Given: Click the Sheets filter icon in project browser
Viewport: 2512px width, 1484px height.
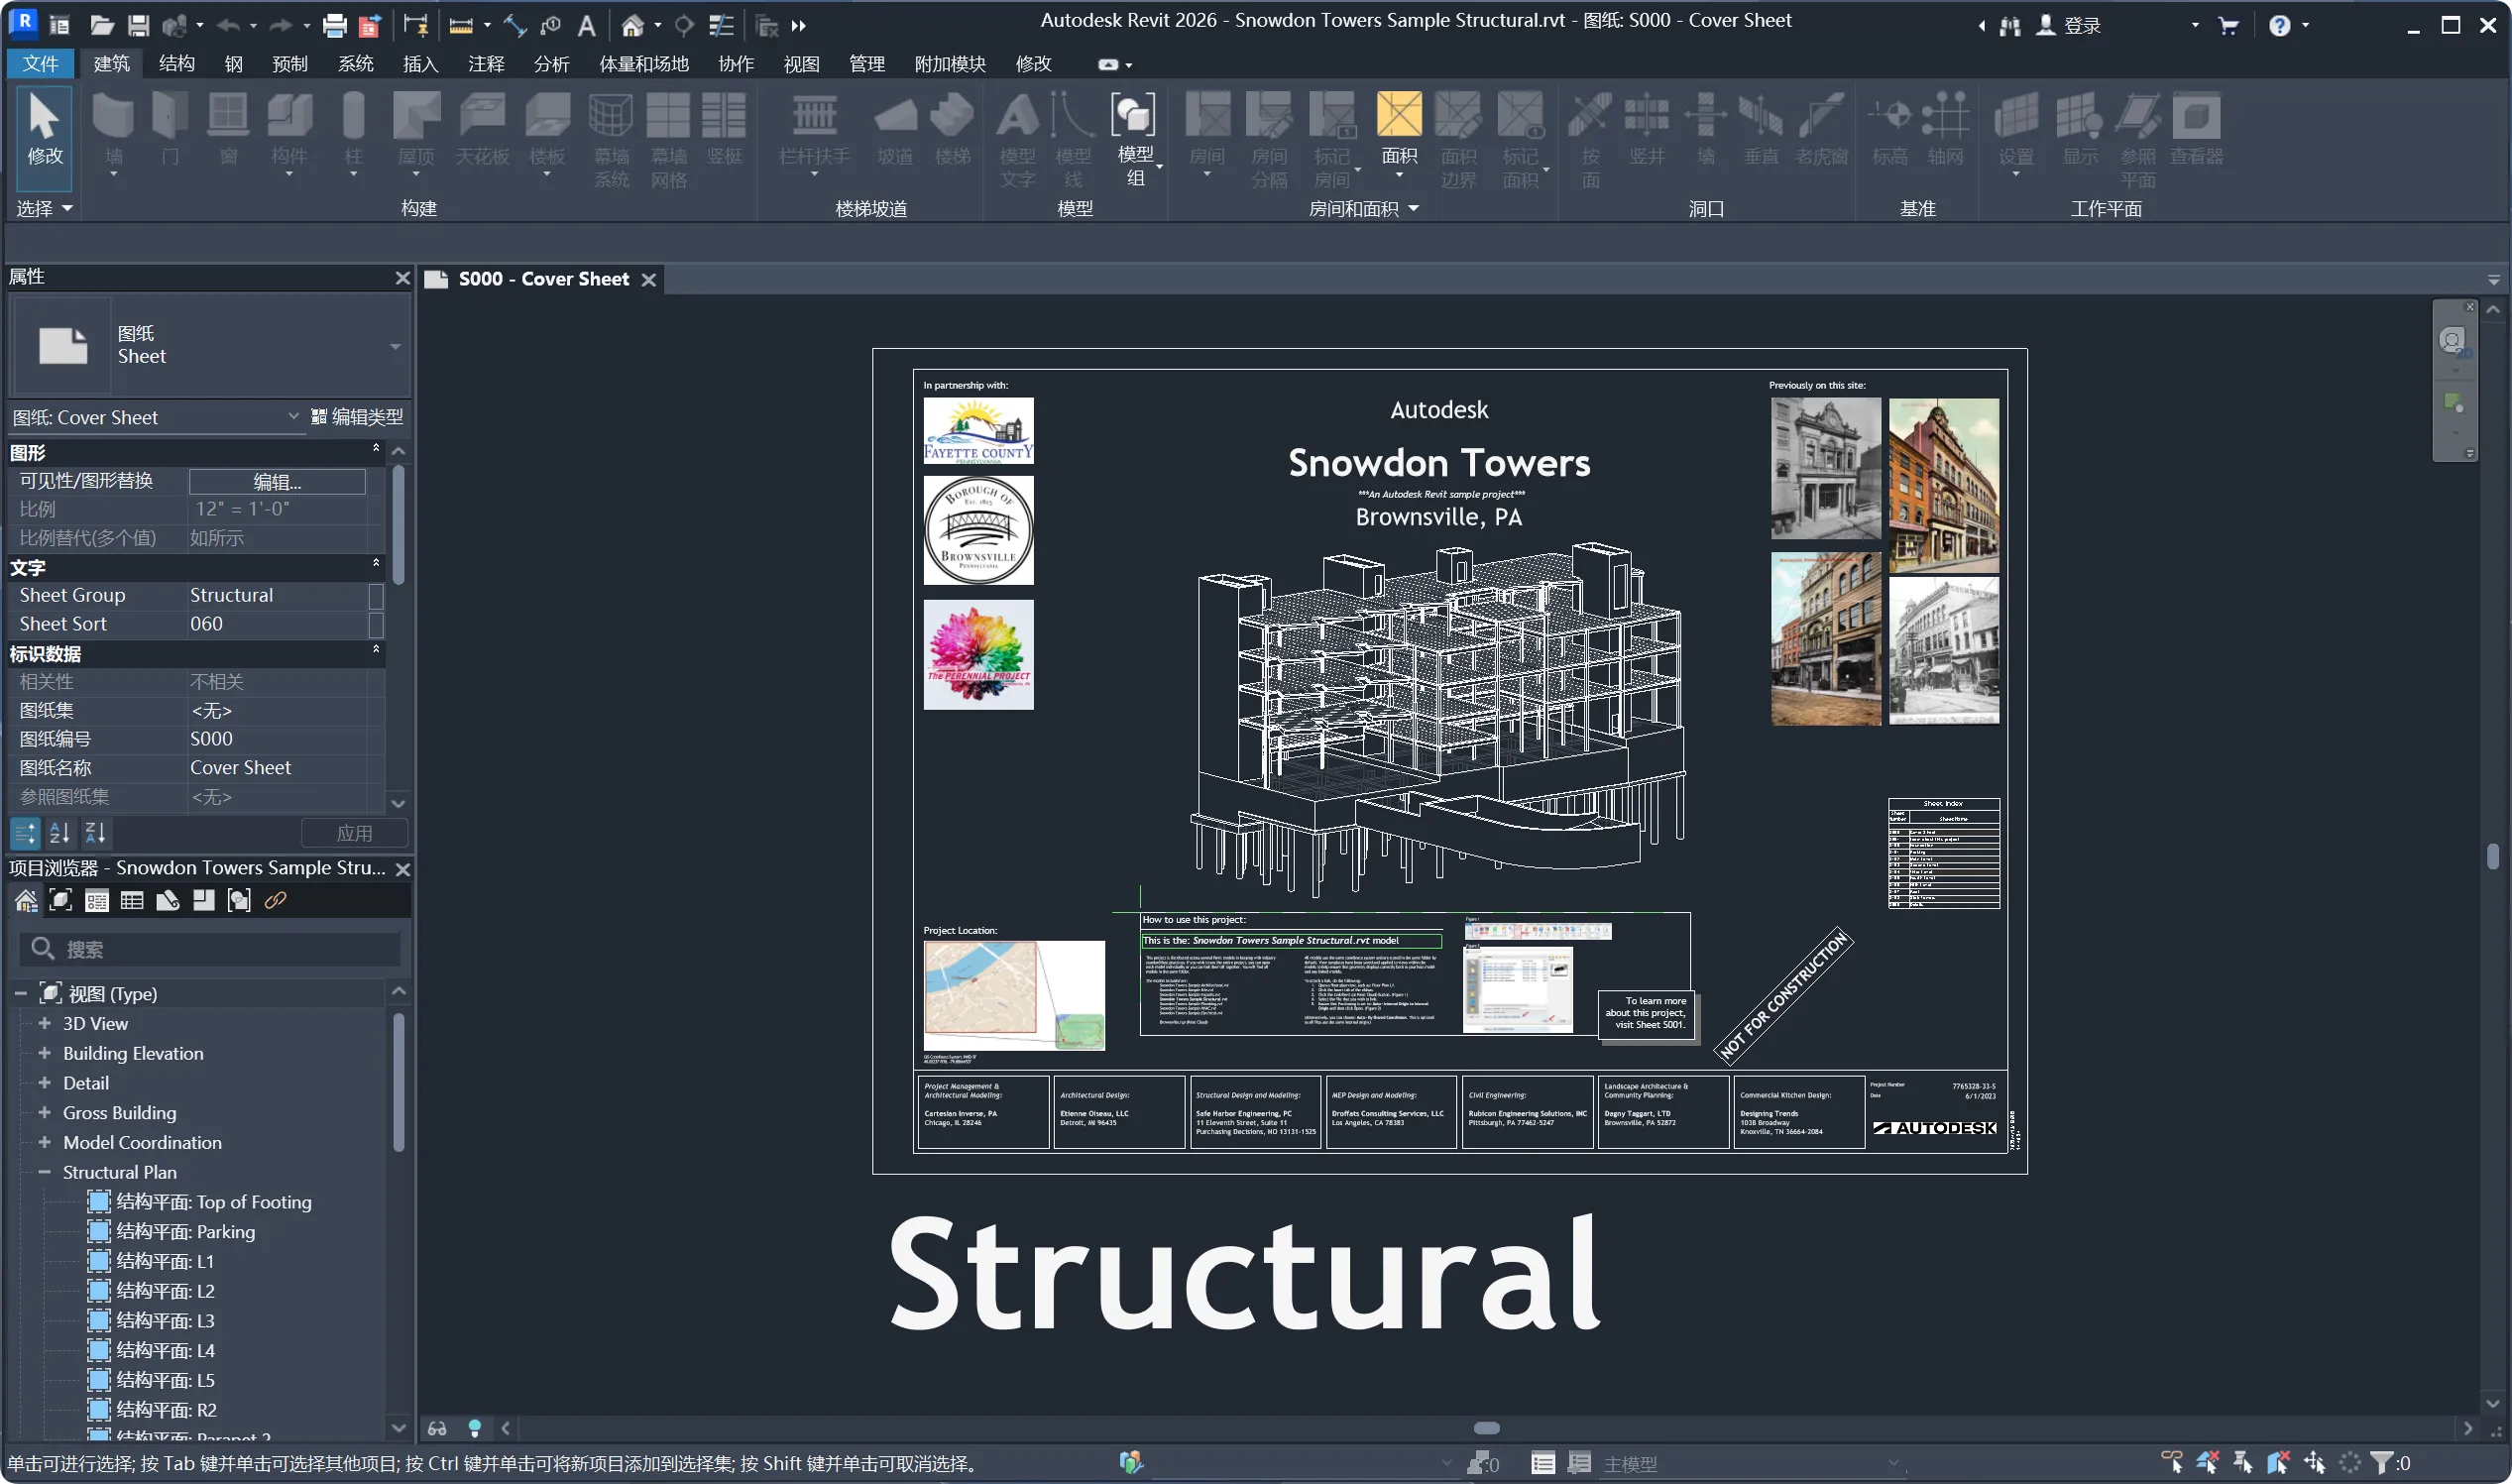Looking at the screenshot, I should pyautogui.click(x=168, y=900).
